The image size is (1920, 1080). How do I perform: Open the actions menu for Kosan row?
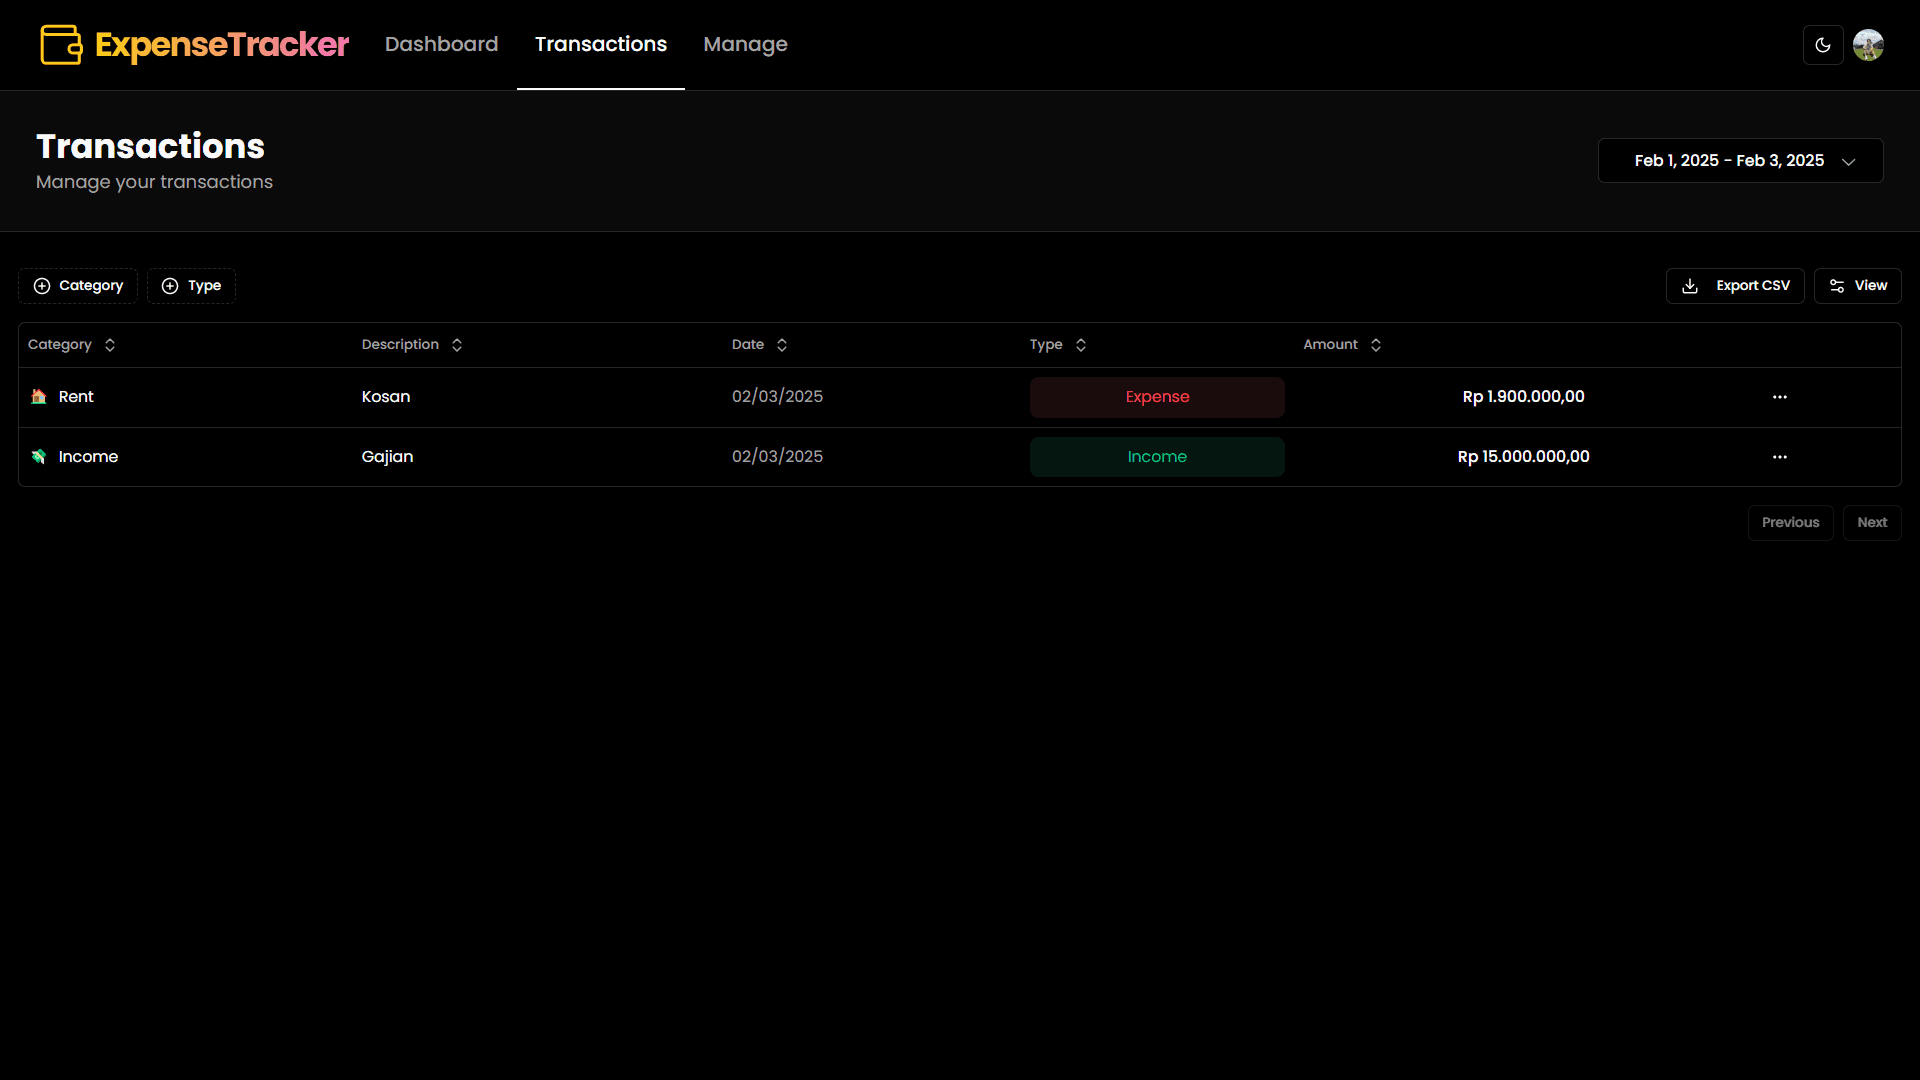click(x=1780, y=397)
